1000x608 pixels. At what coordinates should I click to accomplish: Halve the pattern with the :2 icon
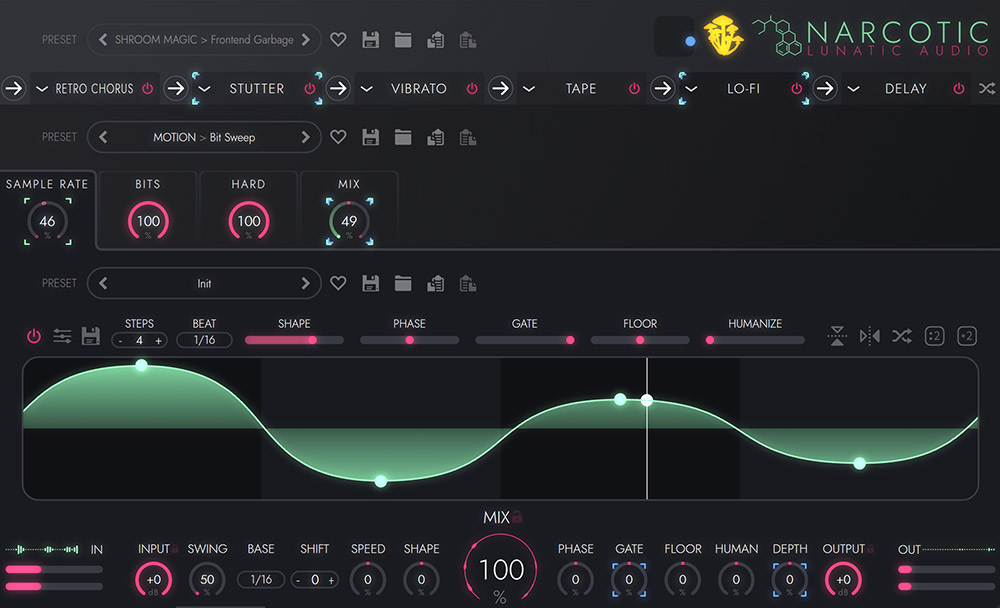(934, 336)
